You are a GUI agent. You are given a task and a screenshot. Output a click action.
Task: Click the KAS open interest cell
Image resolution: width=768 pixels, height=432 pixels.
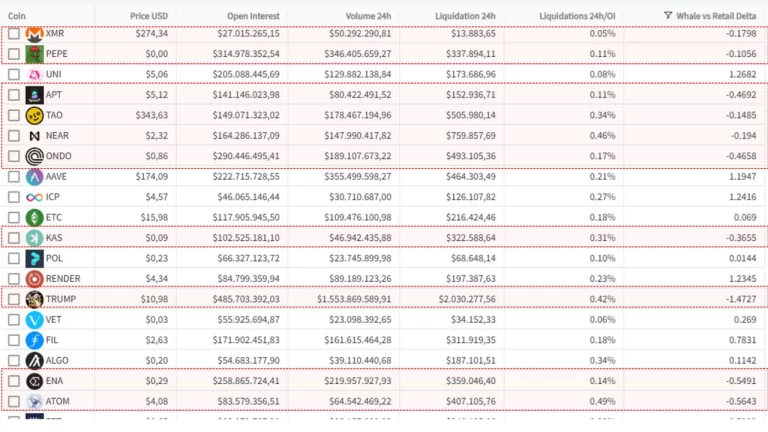[245, 238]
